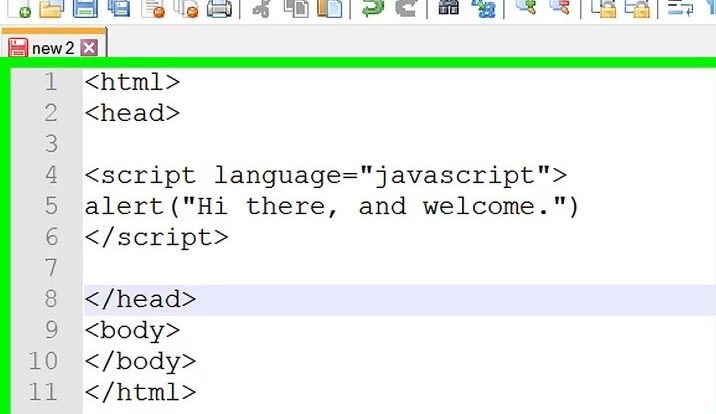Screen dimensions: 716x414
Task: Close the 'new 2' tab
Action: click(x=89, y=47)
